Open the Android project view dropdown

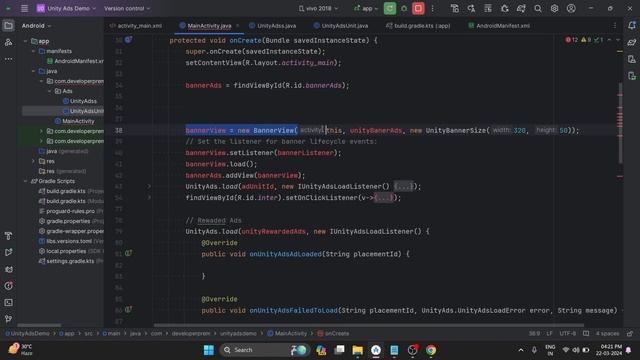36,26
